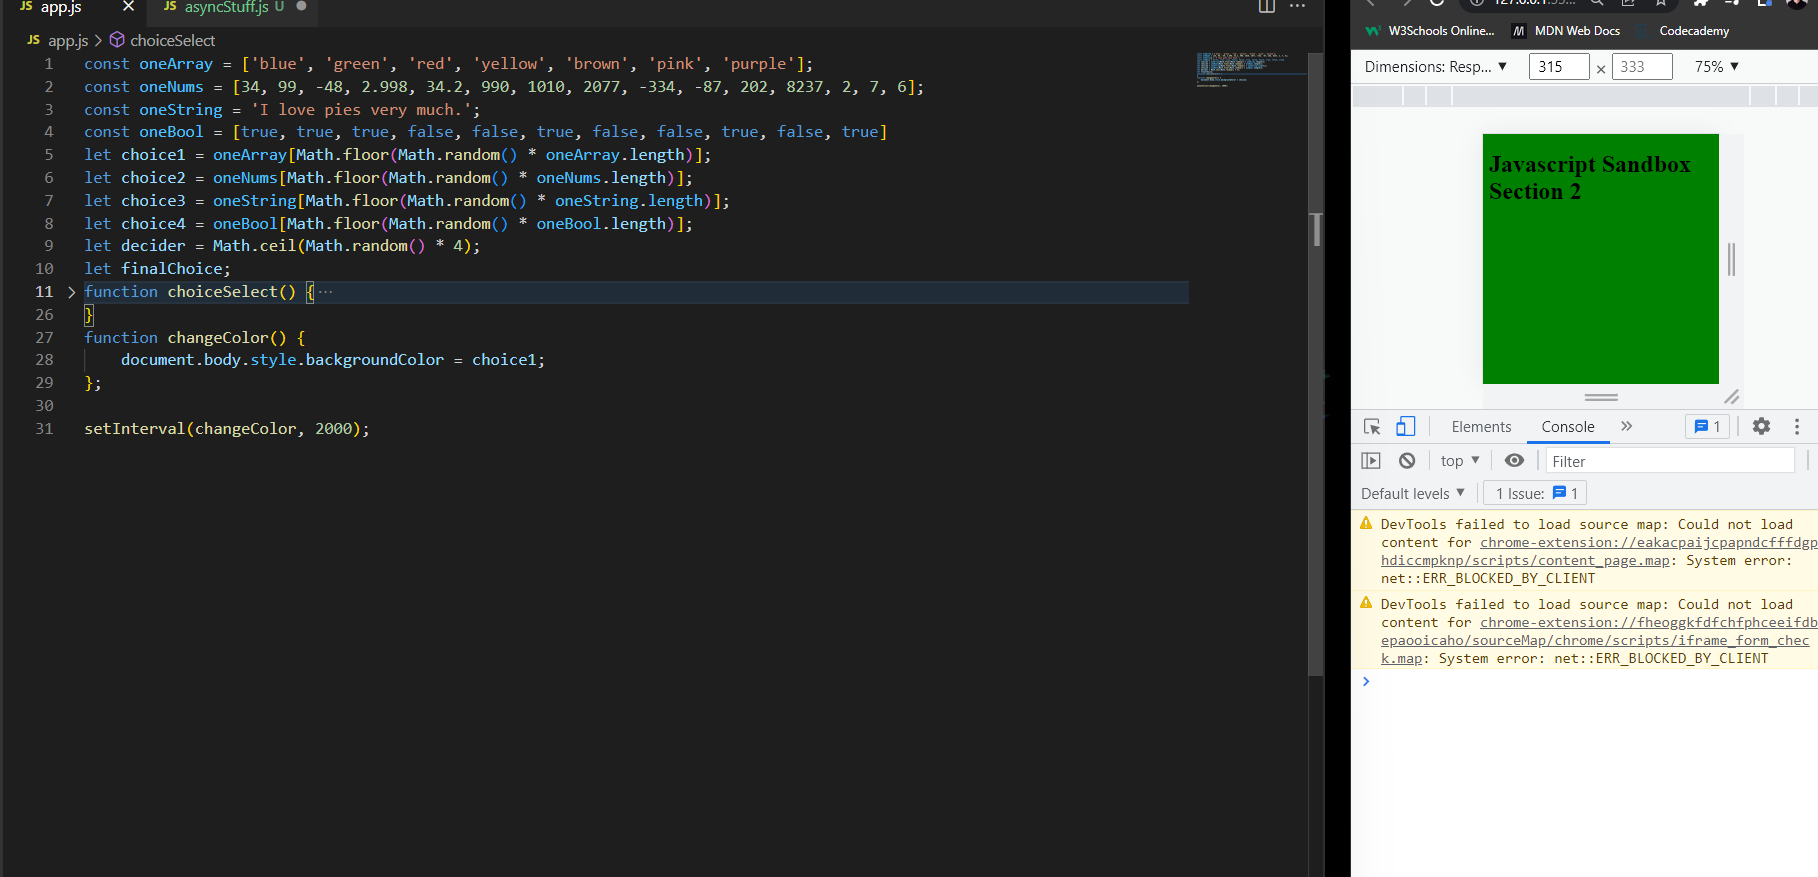The image size is (1818, 877).
Task: Switch to the Elements tab in DevTools
Action: coord(1481,427)
